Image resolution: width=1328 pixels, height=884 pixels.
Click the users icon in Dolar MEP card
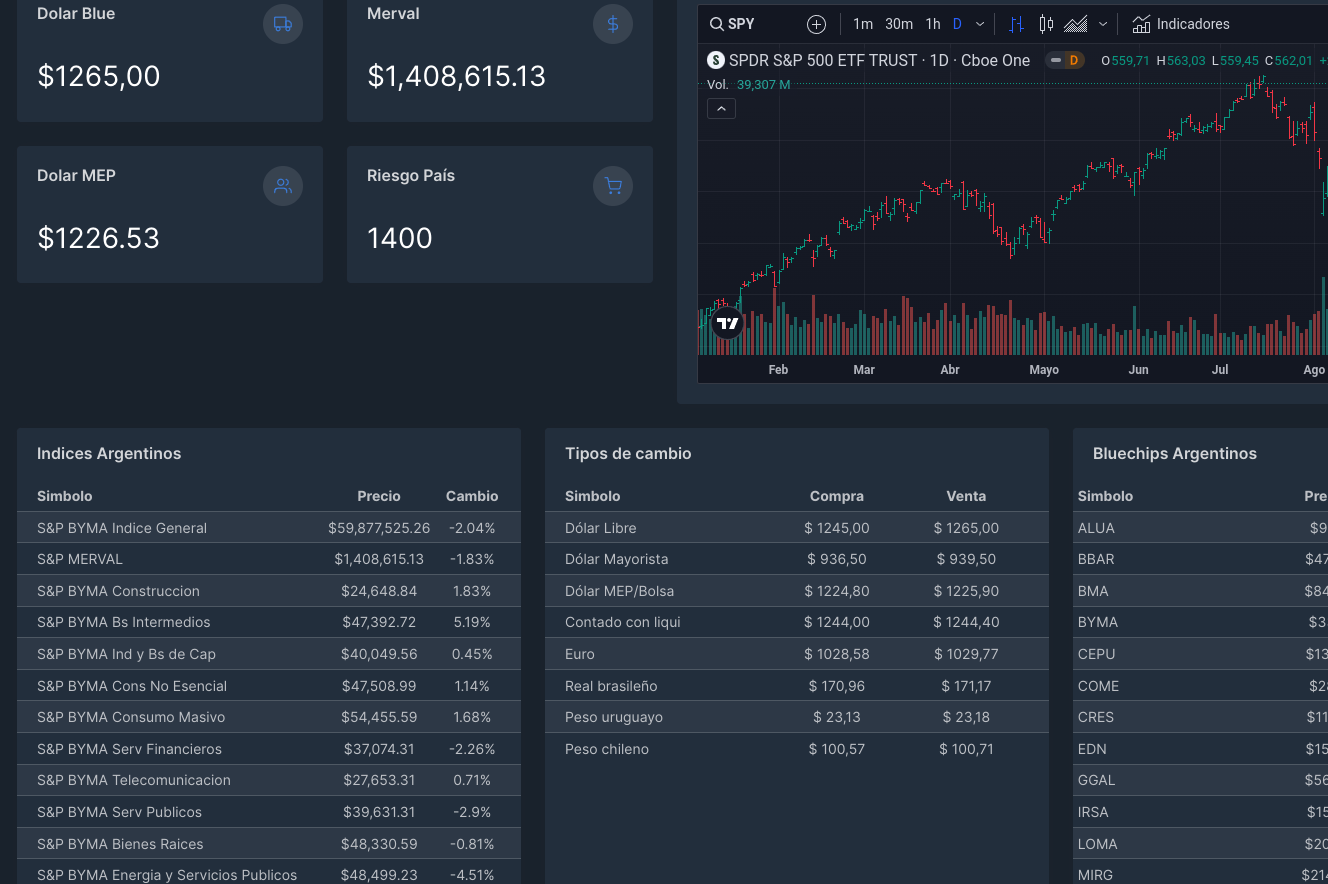click(x=283, y=186)
